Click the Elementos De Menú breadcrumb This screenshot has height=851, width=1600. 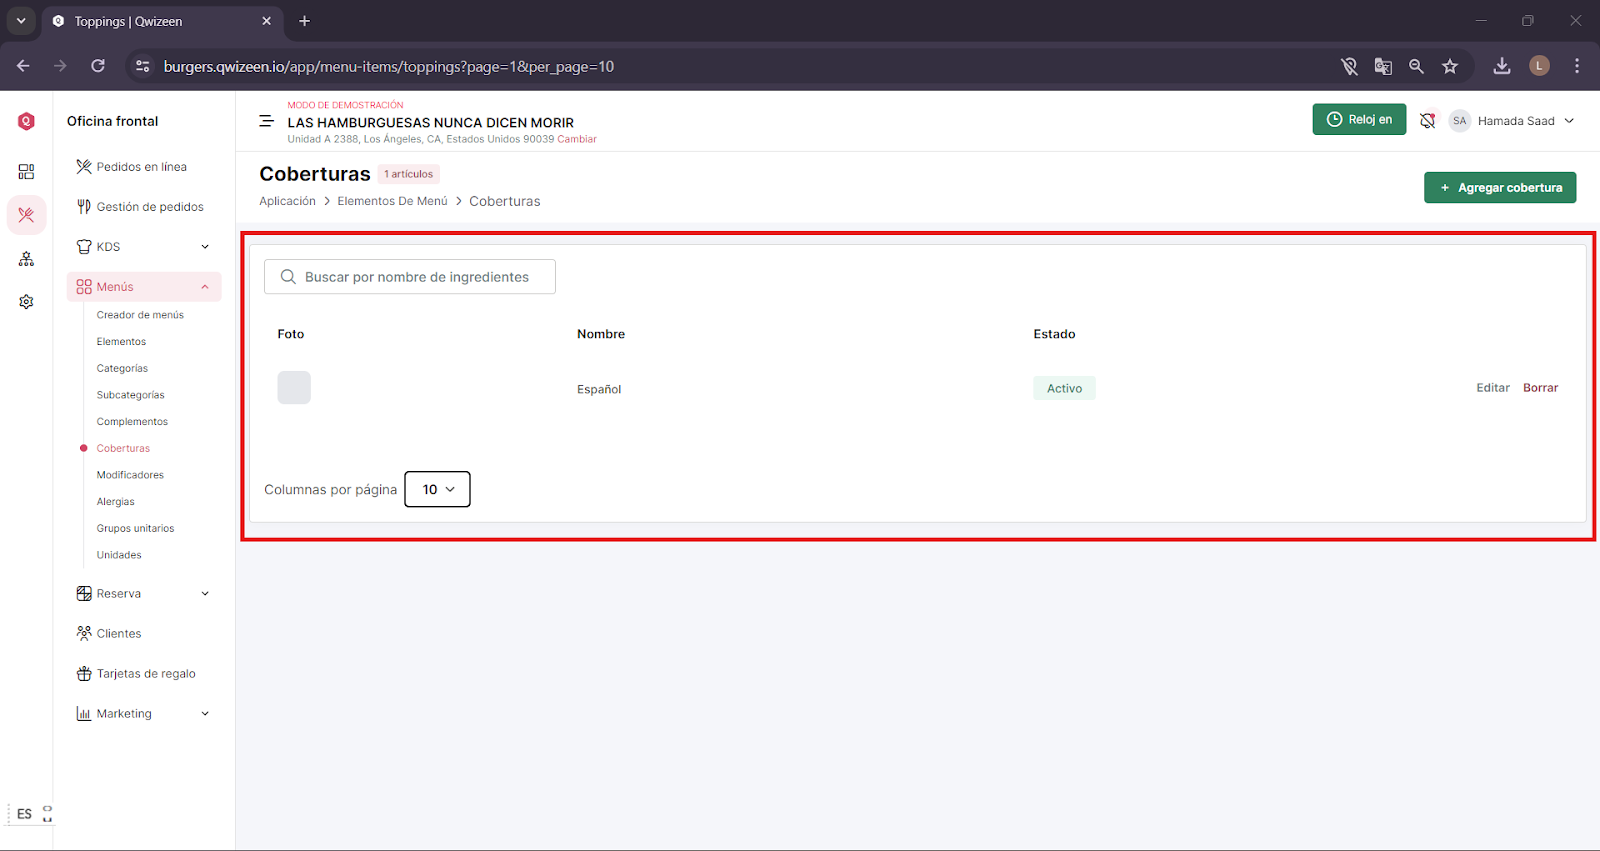(392, 201)
